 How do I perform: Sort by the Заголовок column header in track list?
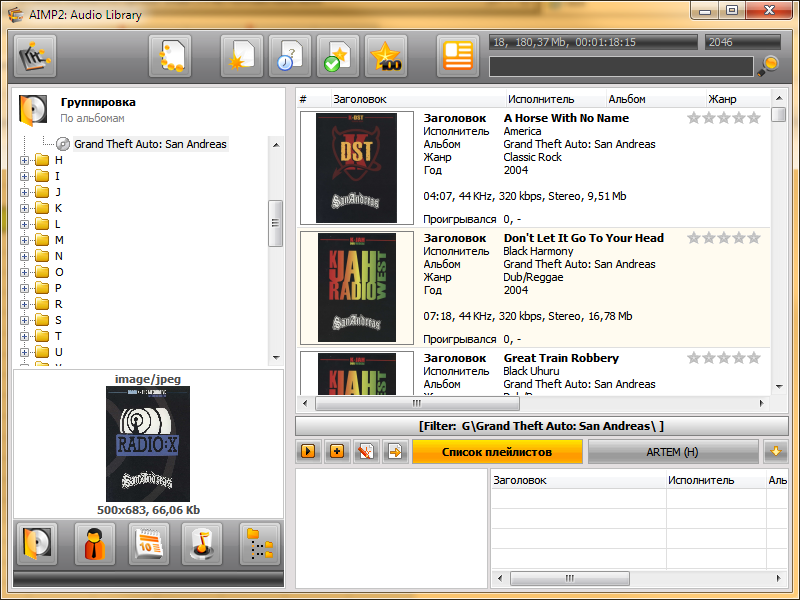click(x=417, y=99)
